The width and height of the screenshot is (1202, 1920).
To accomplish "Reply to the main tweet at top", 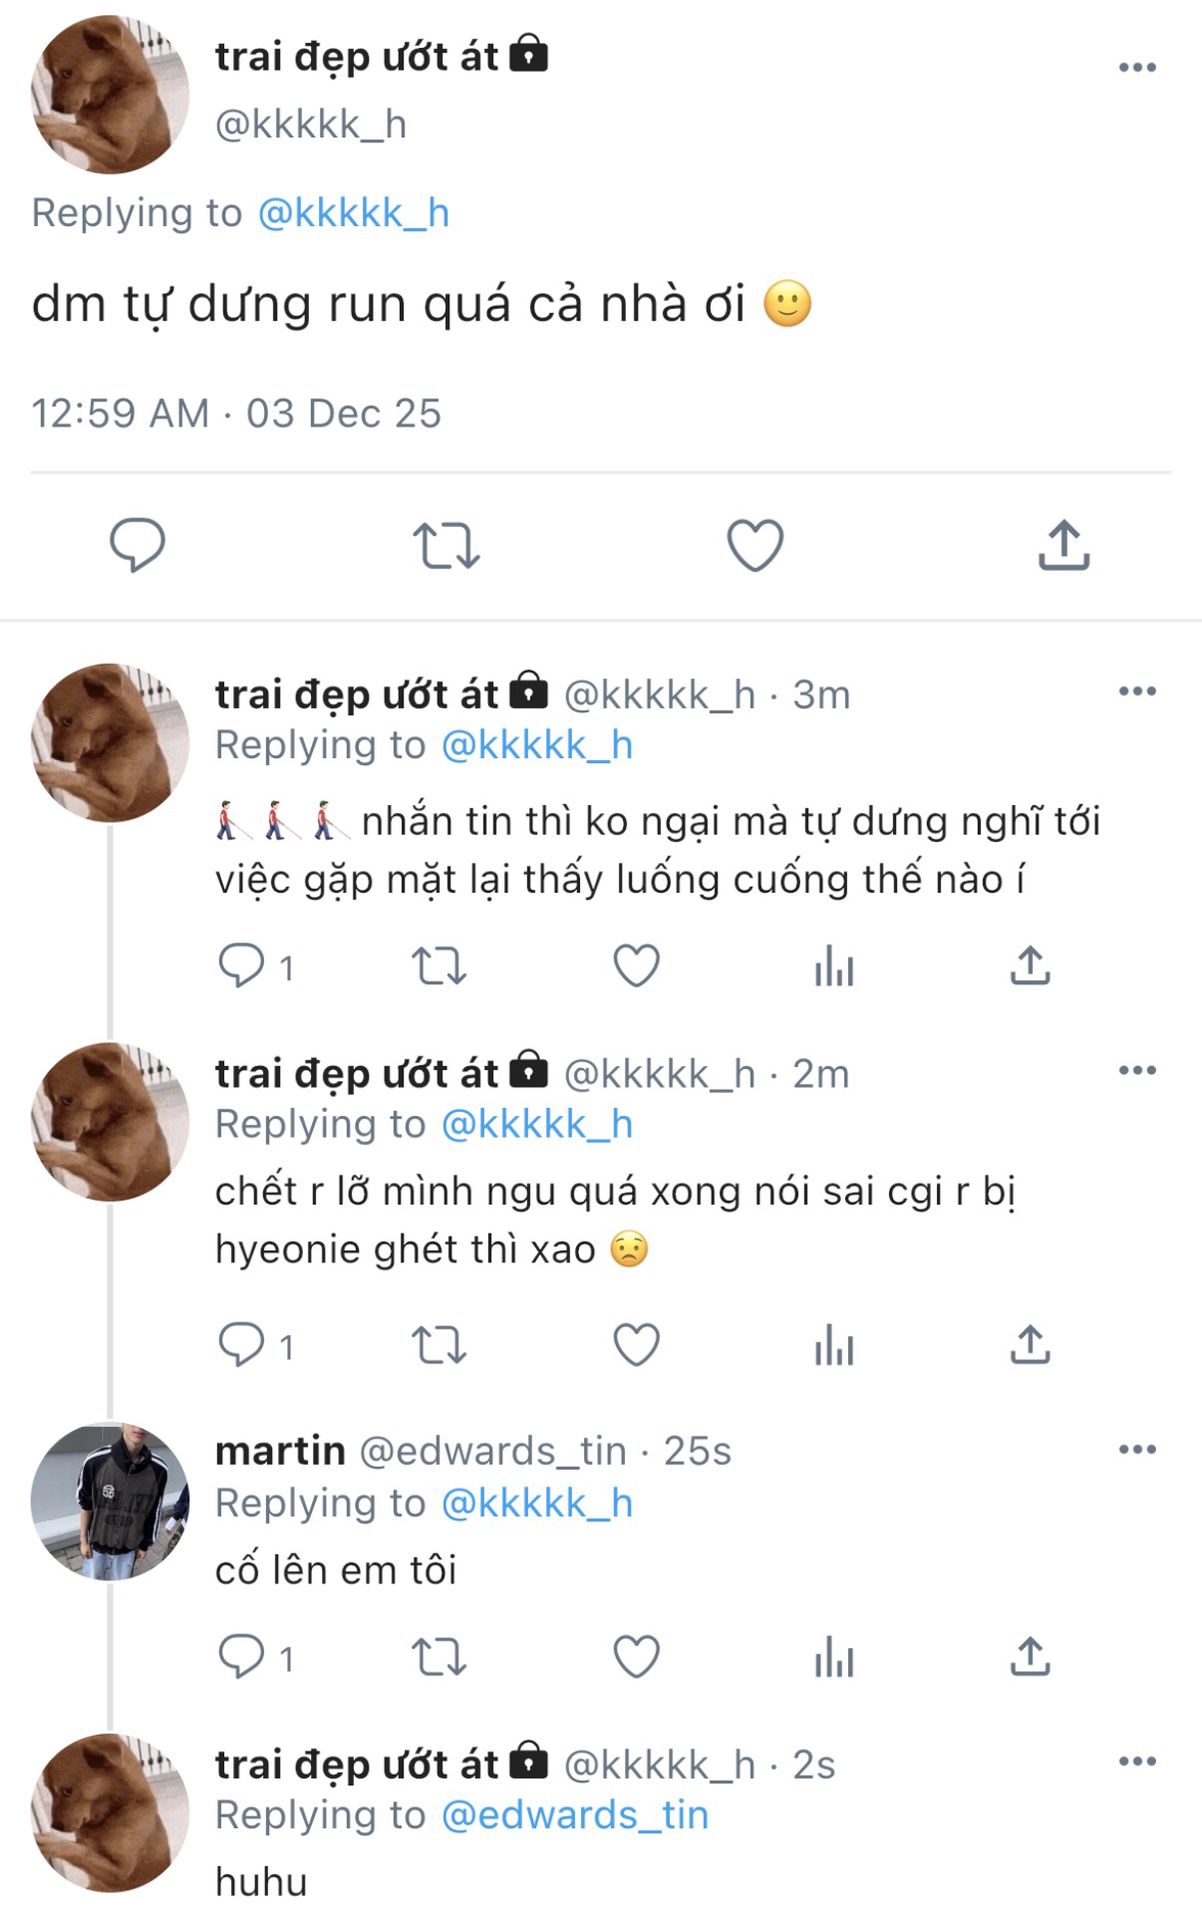I will pyautogui.click(x=137, y=545).
